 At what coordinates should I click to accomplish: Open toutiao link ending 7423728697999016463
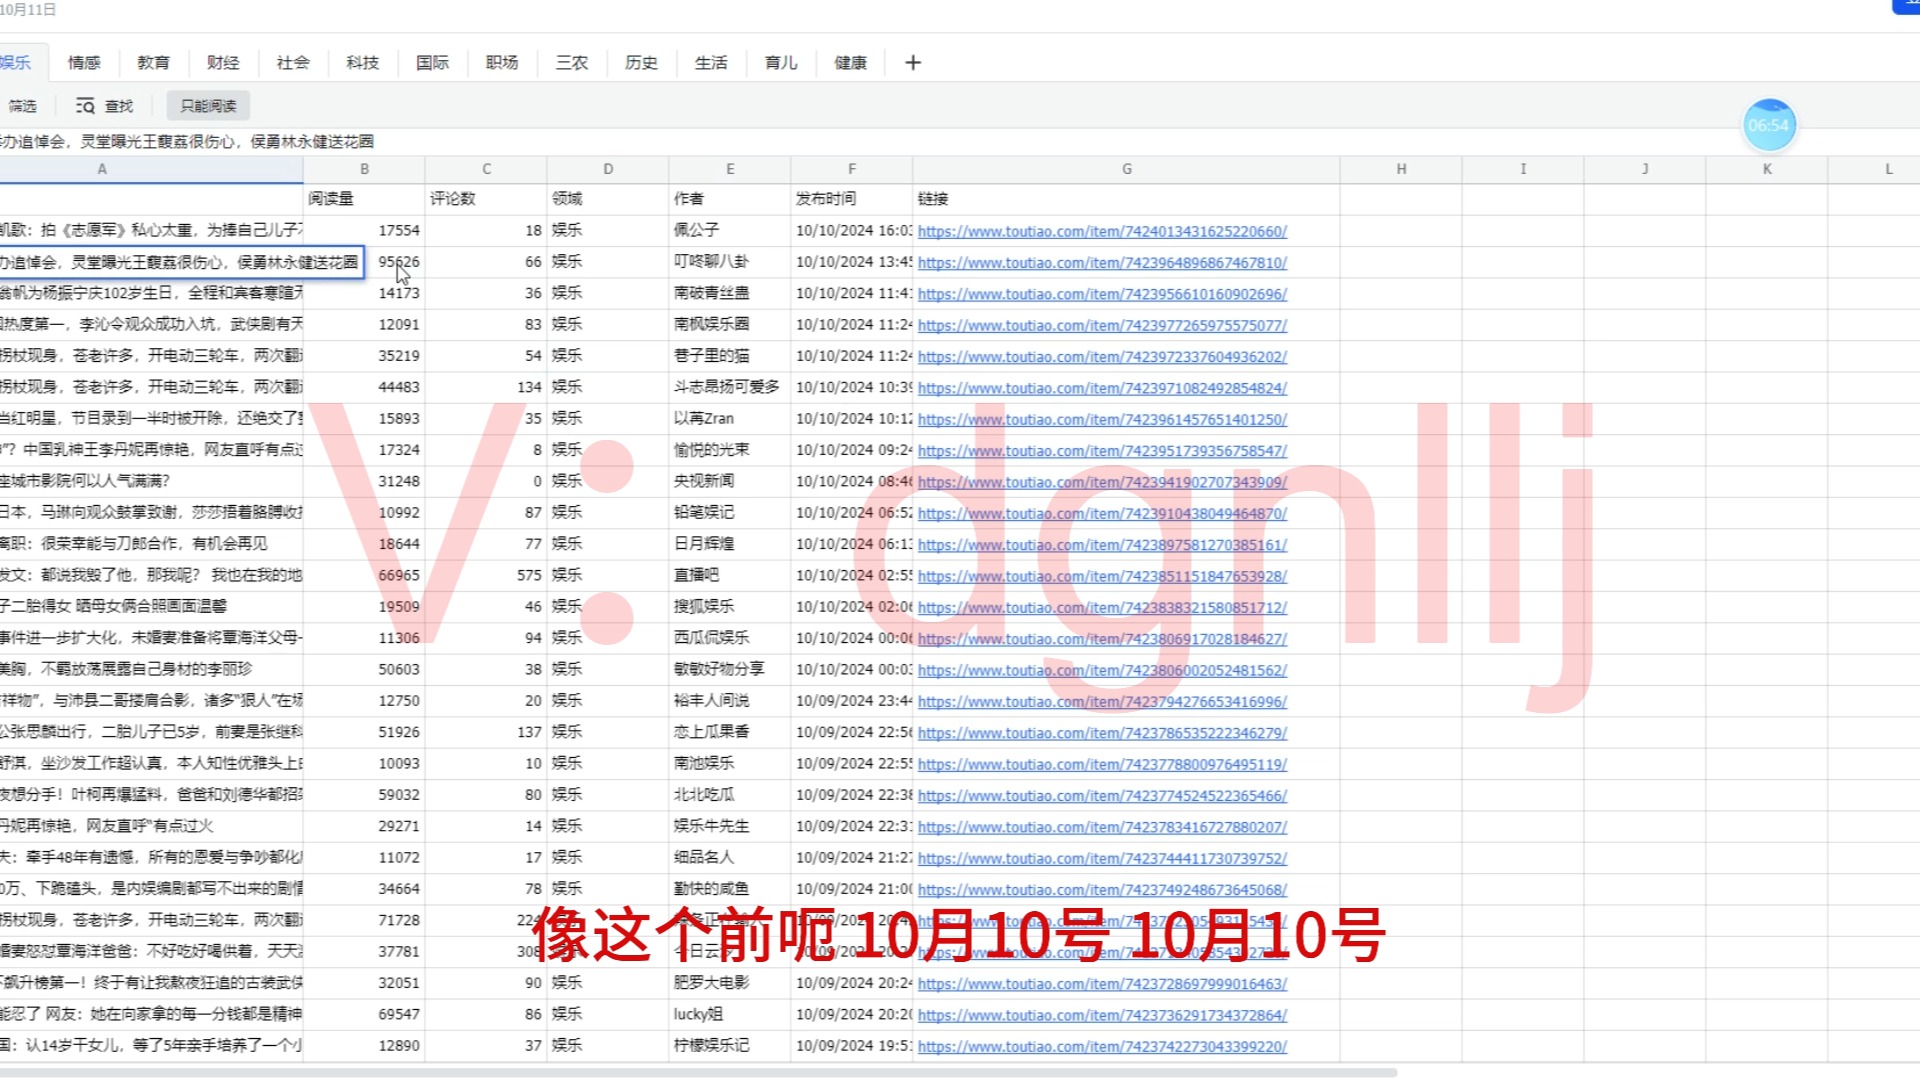coord(1102,984)
